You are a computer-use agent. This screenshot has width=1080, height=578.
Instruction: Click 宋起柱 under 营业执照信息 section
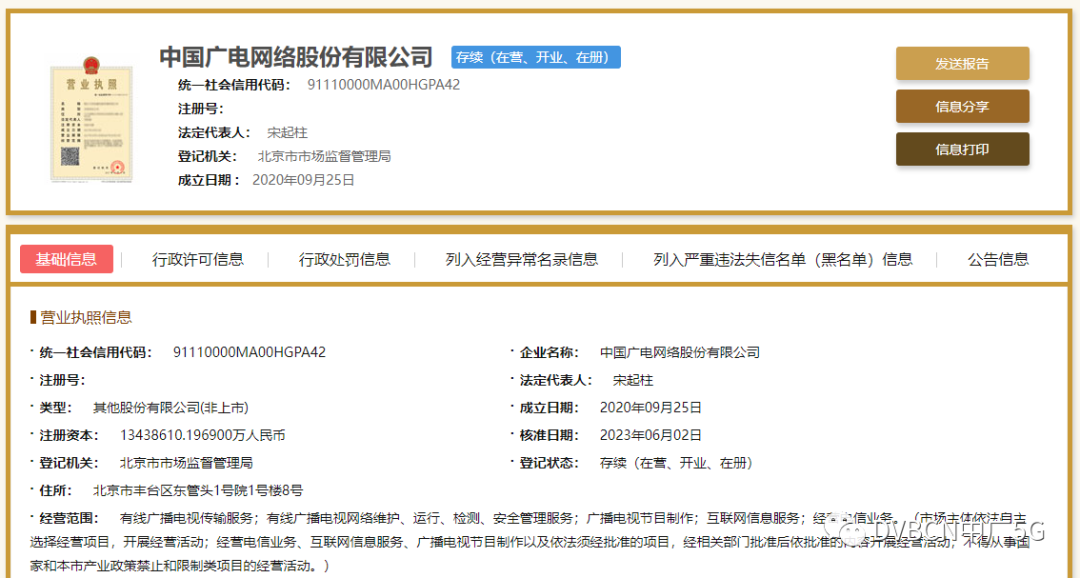[x=633, y=380]
